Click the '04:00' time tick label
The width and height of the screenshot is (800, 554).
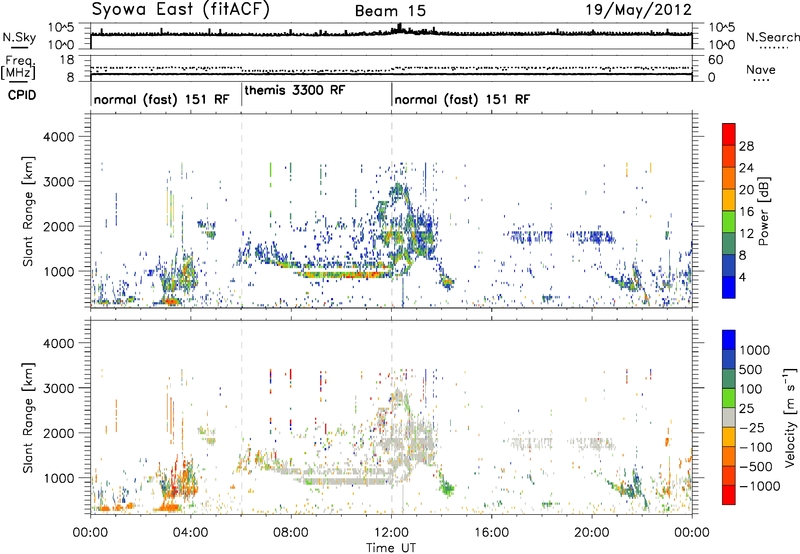tap(190, 533)
